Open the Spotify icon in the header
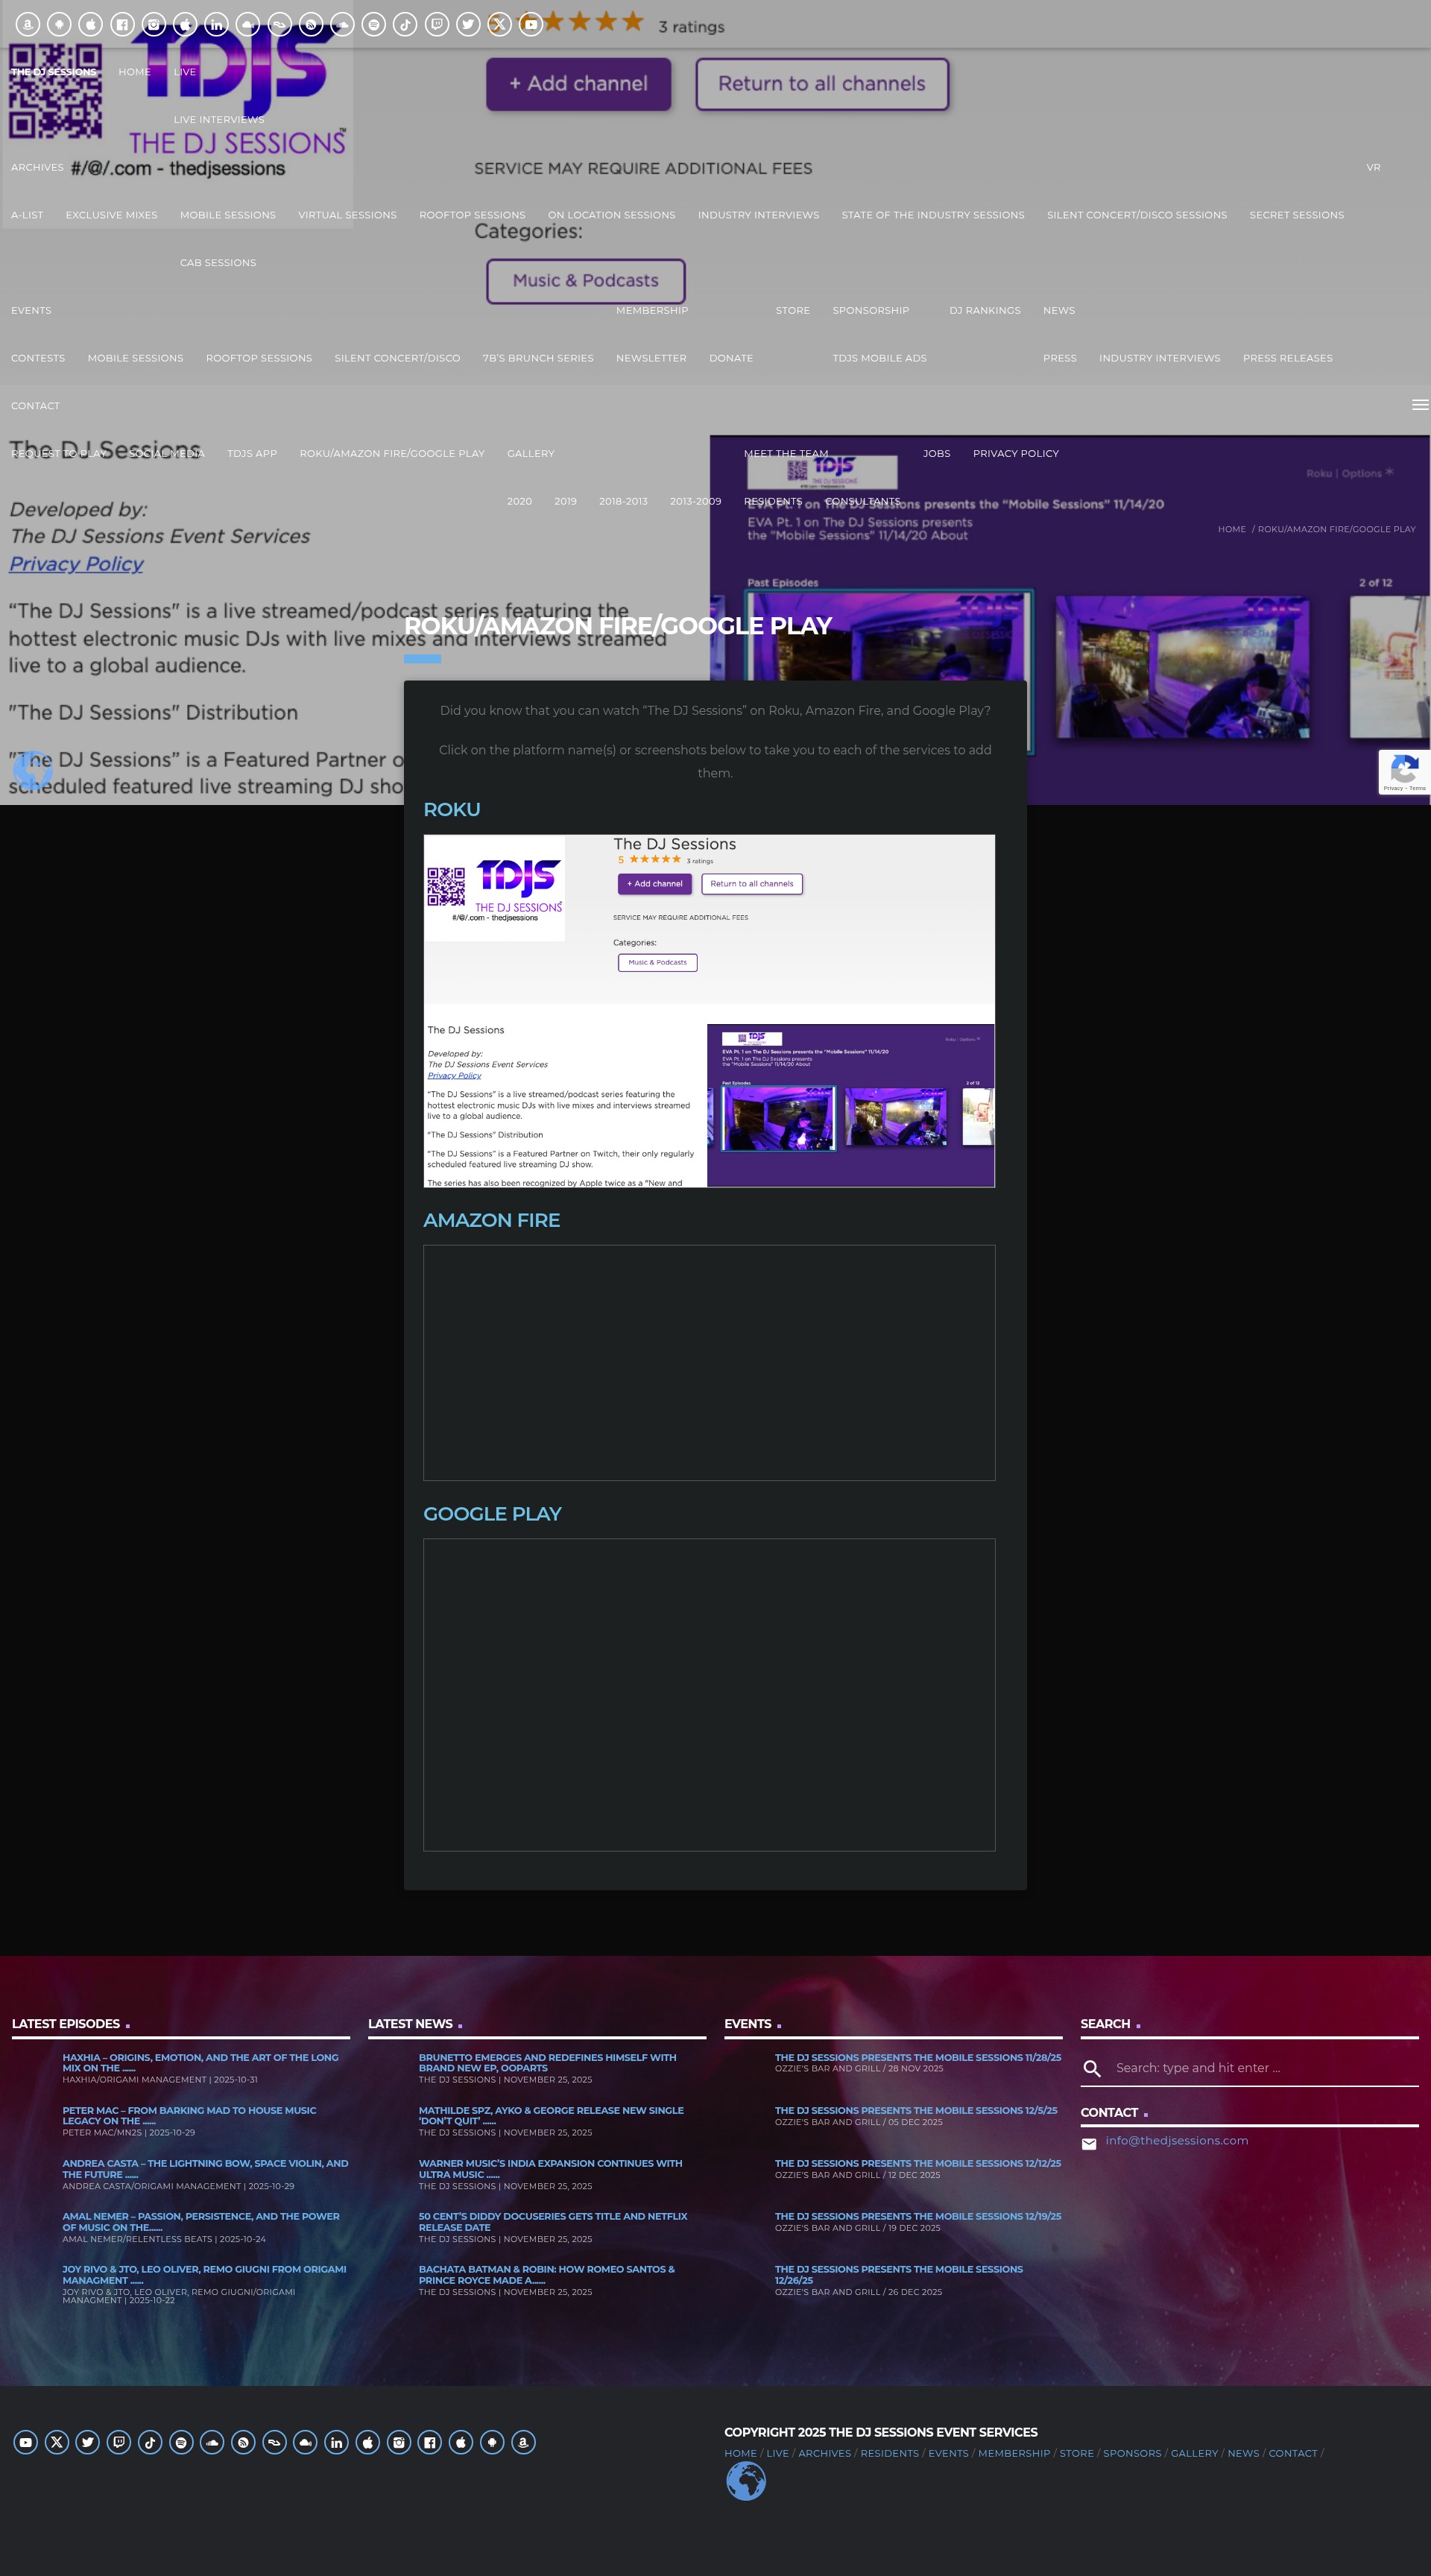Screen dimensions: 1431x2576 click(x=374, y=24)
